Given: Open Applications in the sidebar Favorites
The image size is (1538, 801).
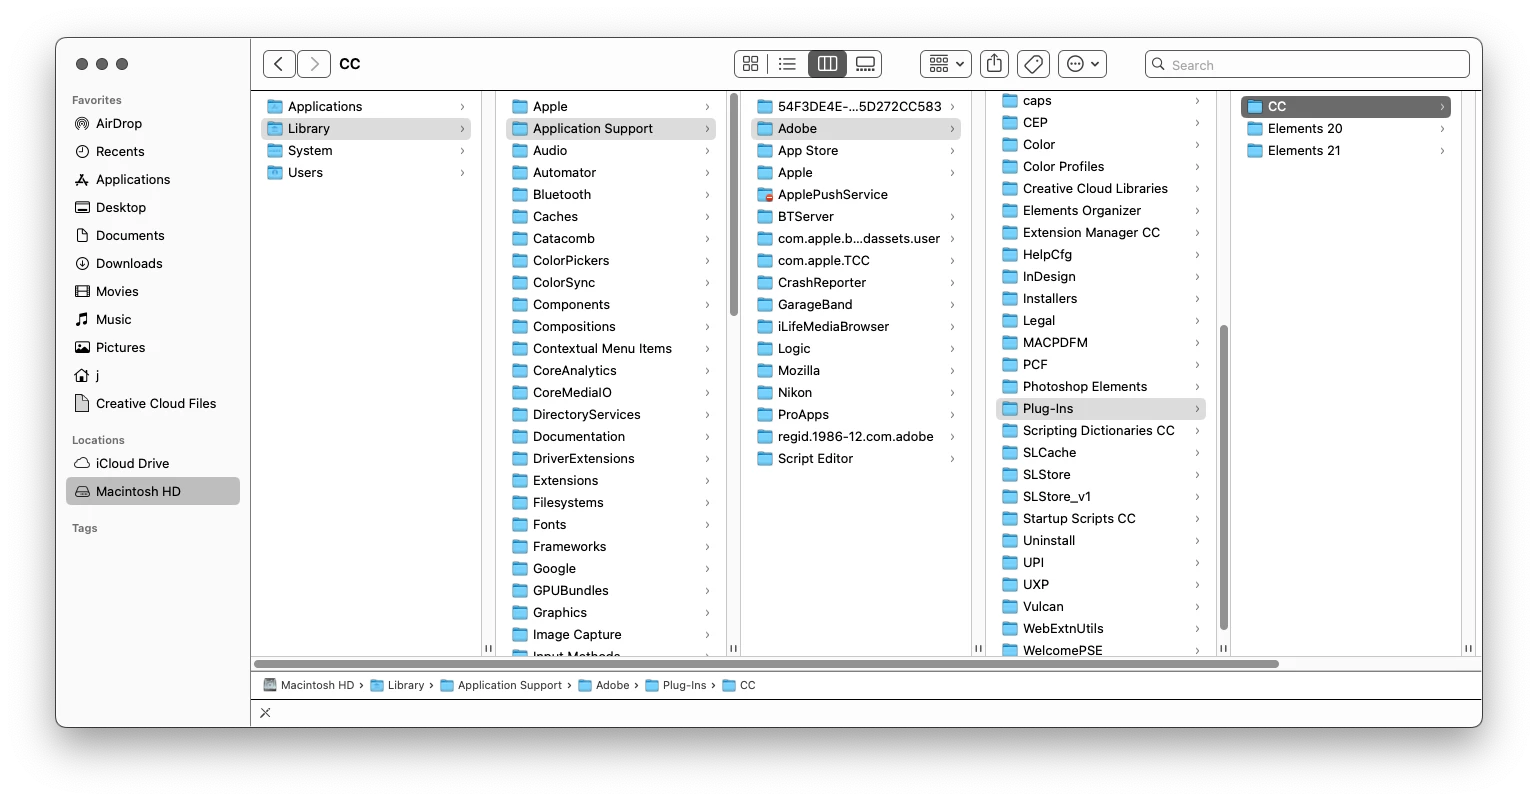Looking at the screenshot, I should (x=153, y=180).
